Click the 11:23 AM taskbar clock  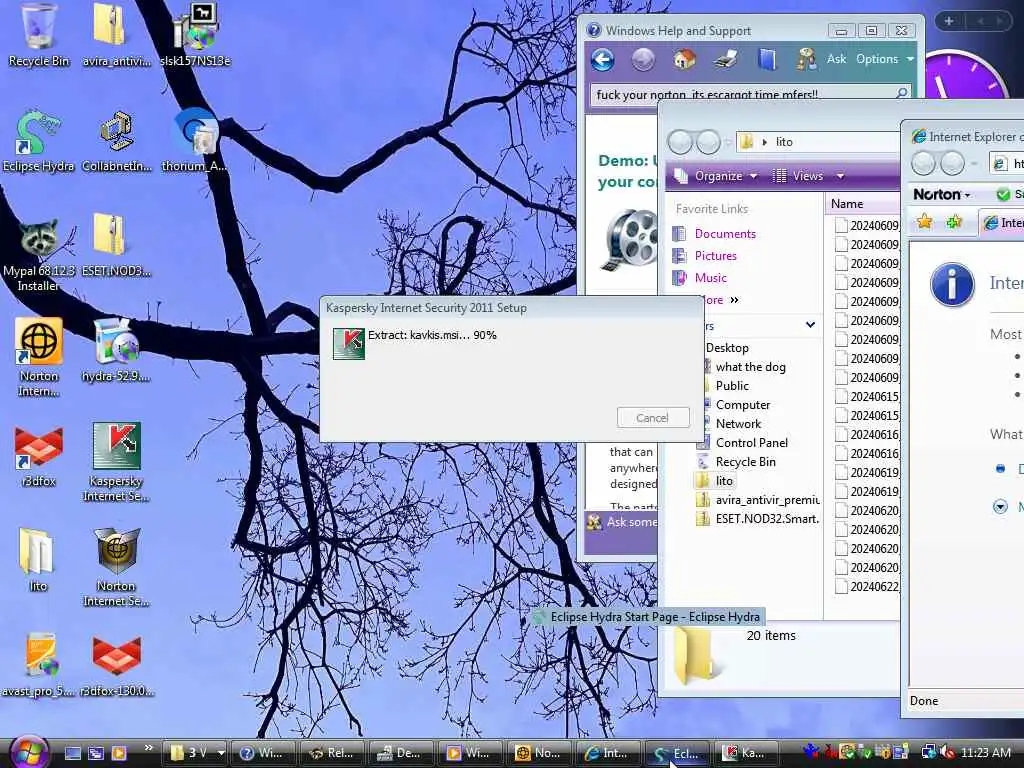(x=985, y=753)
